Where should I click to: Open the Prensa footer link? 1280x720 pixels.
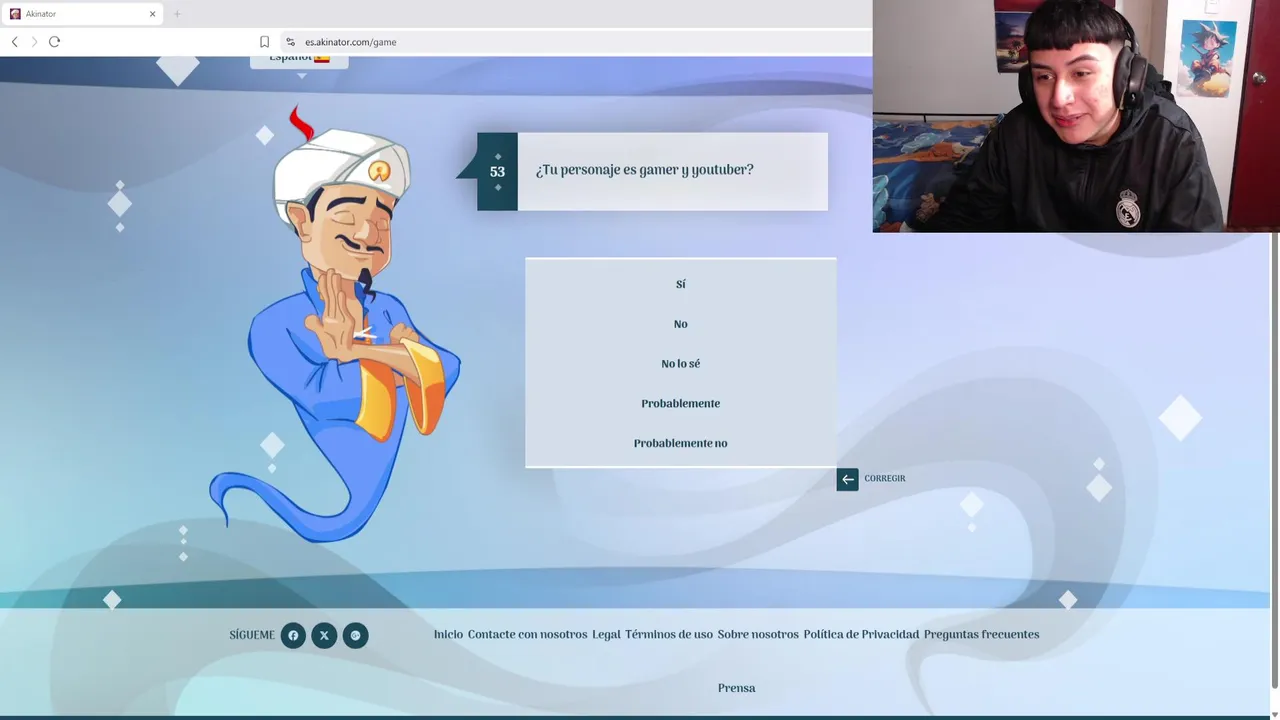736,688
